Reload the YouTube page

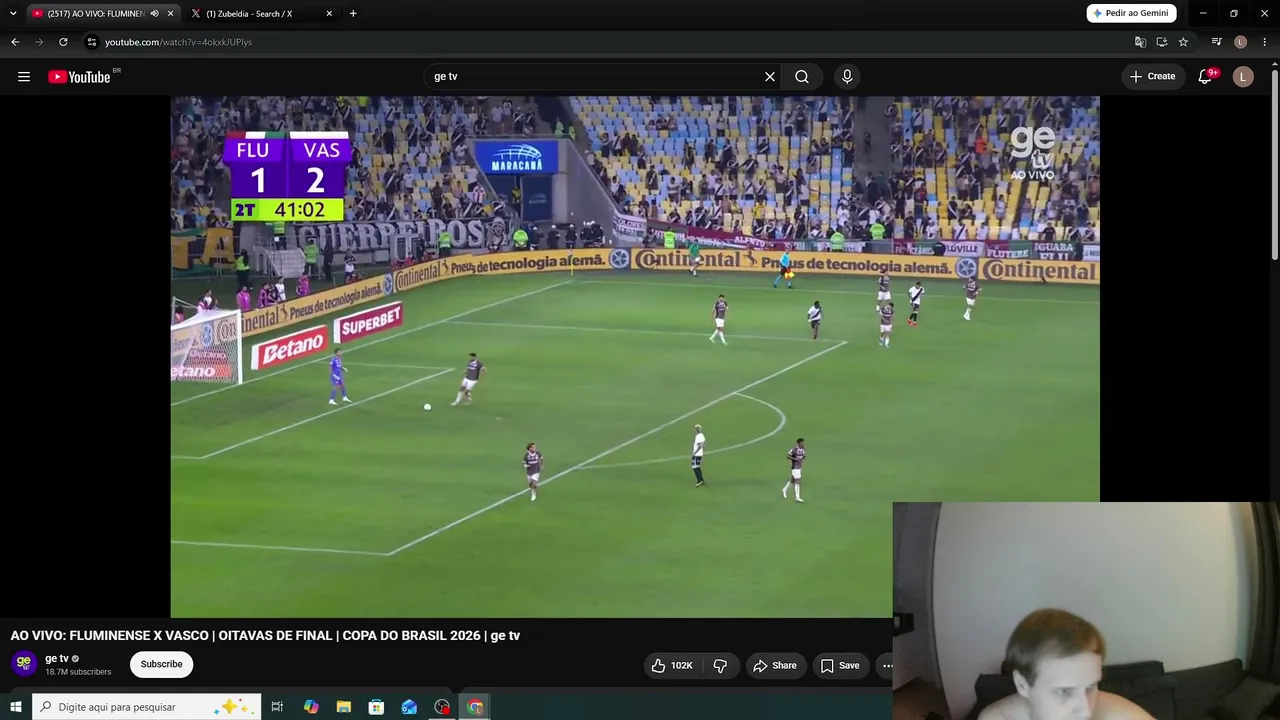(63, 42)
